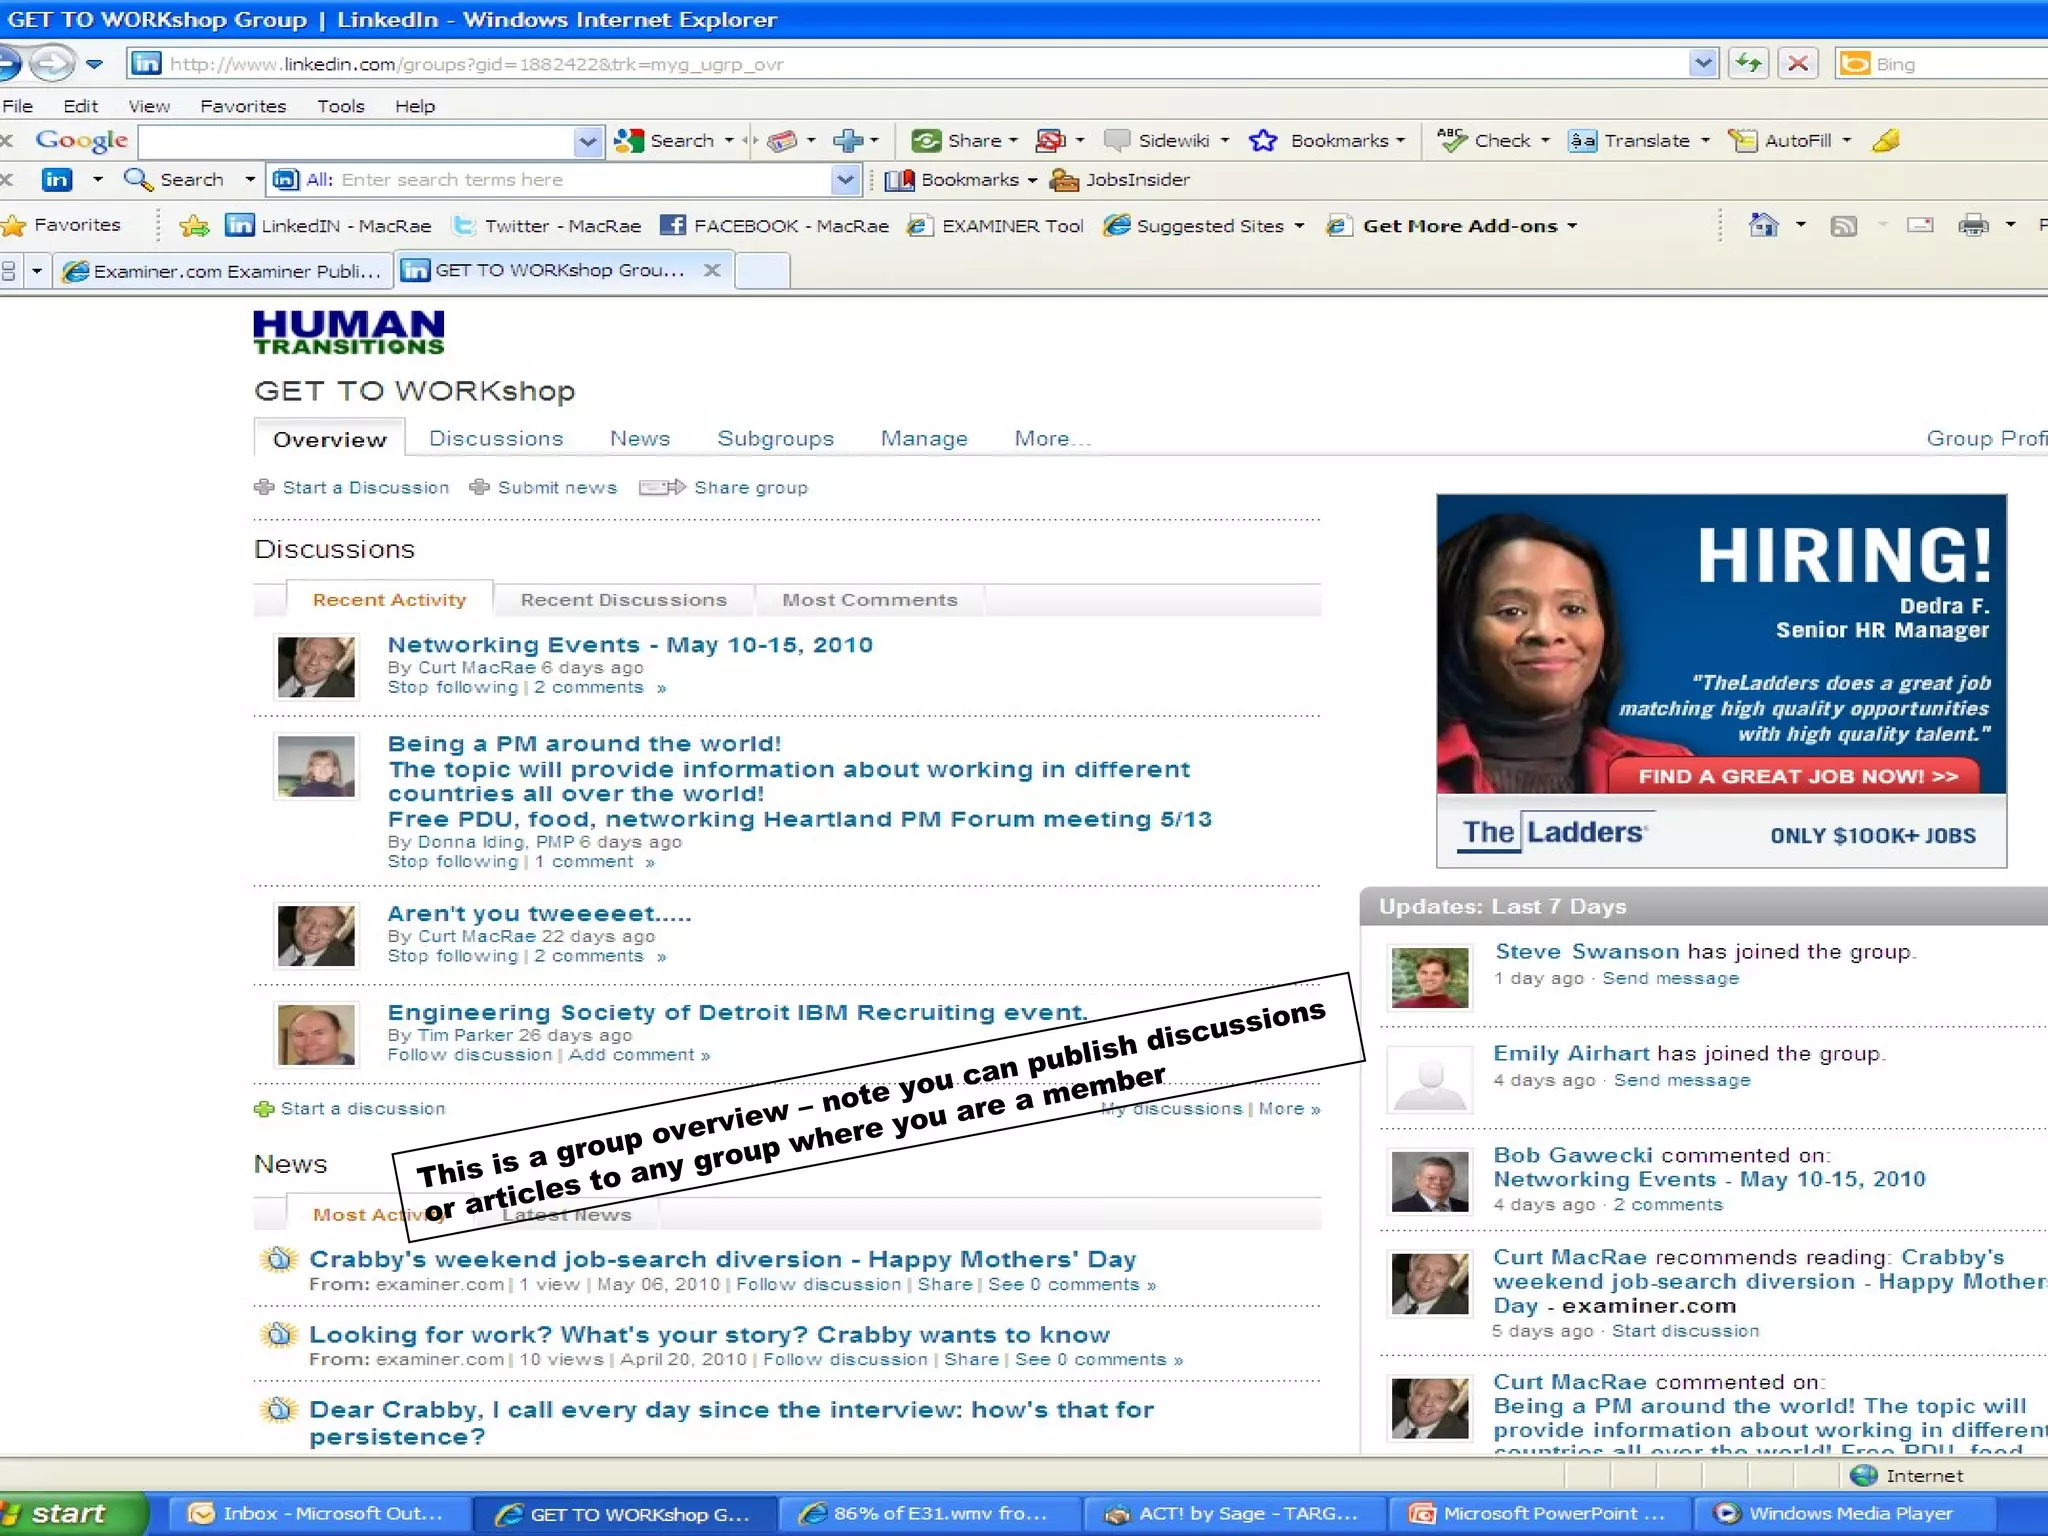The height and width of the screenshot is (1536, 2048).
Task: Open the Google search box dropdown
Action: pyautogui.click(x=587, y=141)
